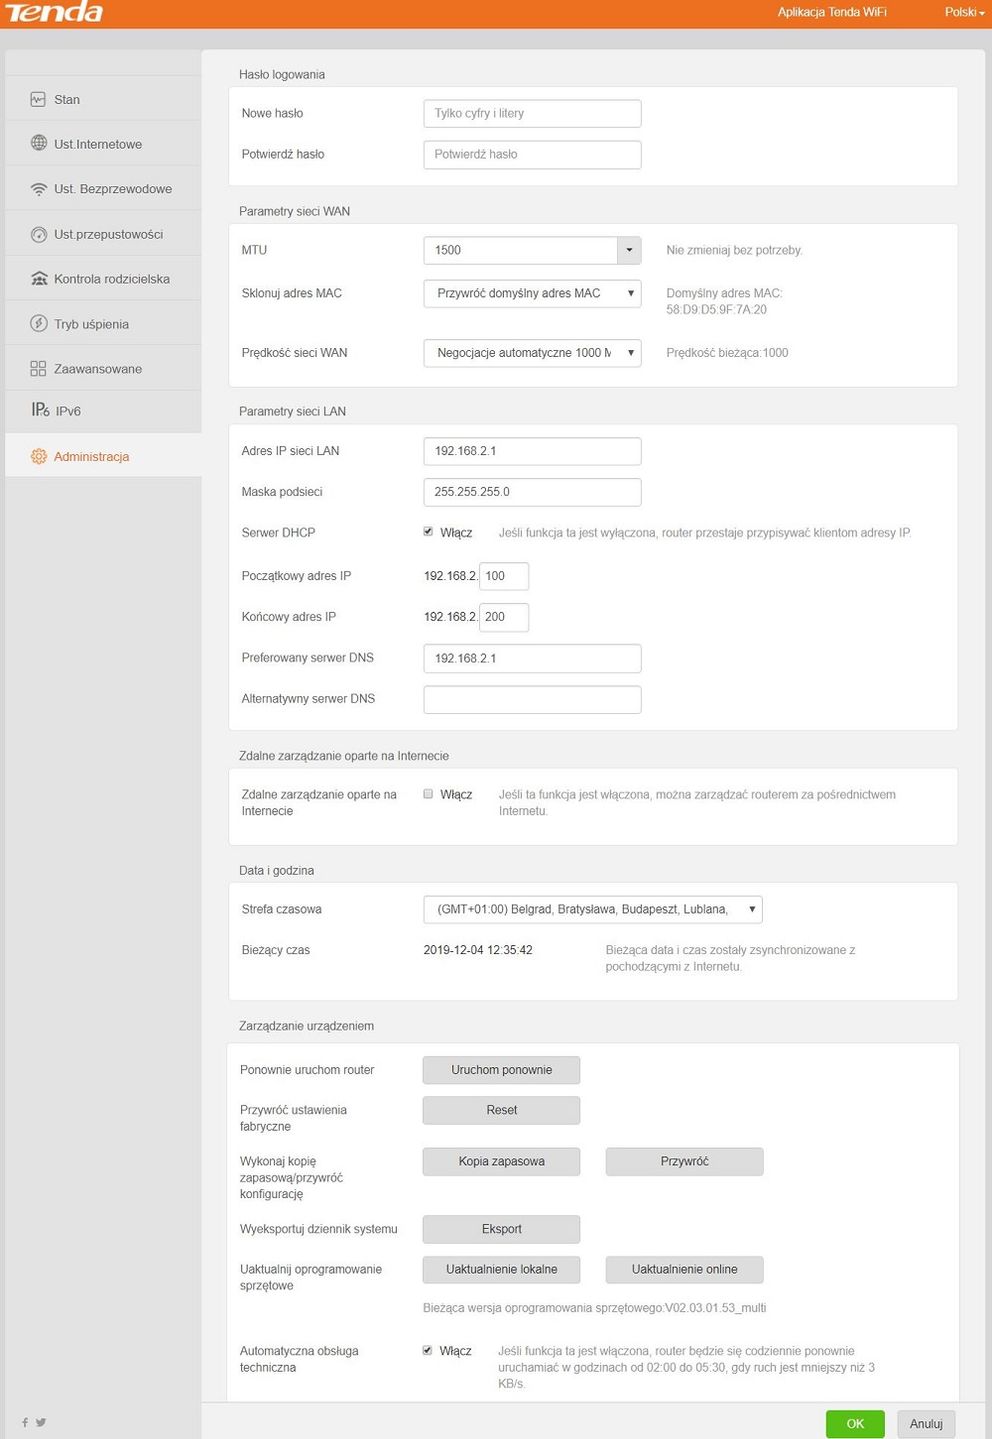
Task: Click the Nowe hasło input field
Action: [532, 113]
